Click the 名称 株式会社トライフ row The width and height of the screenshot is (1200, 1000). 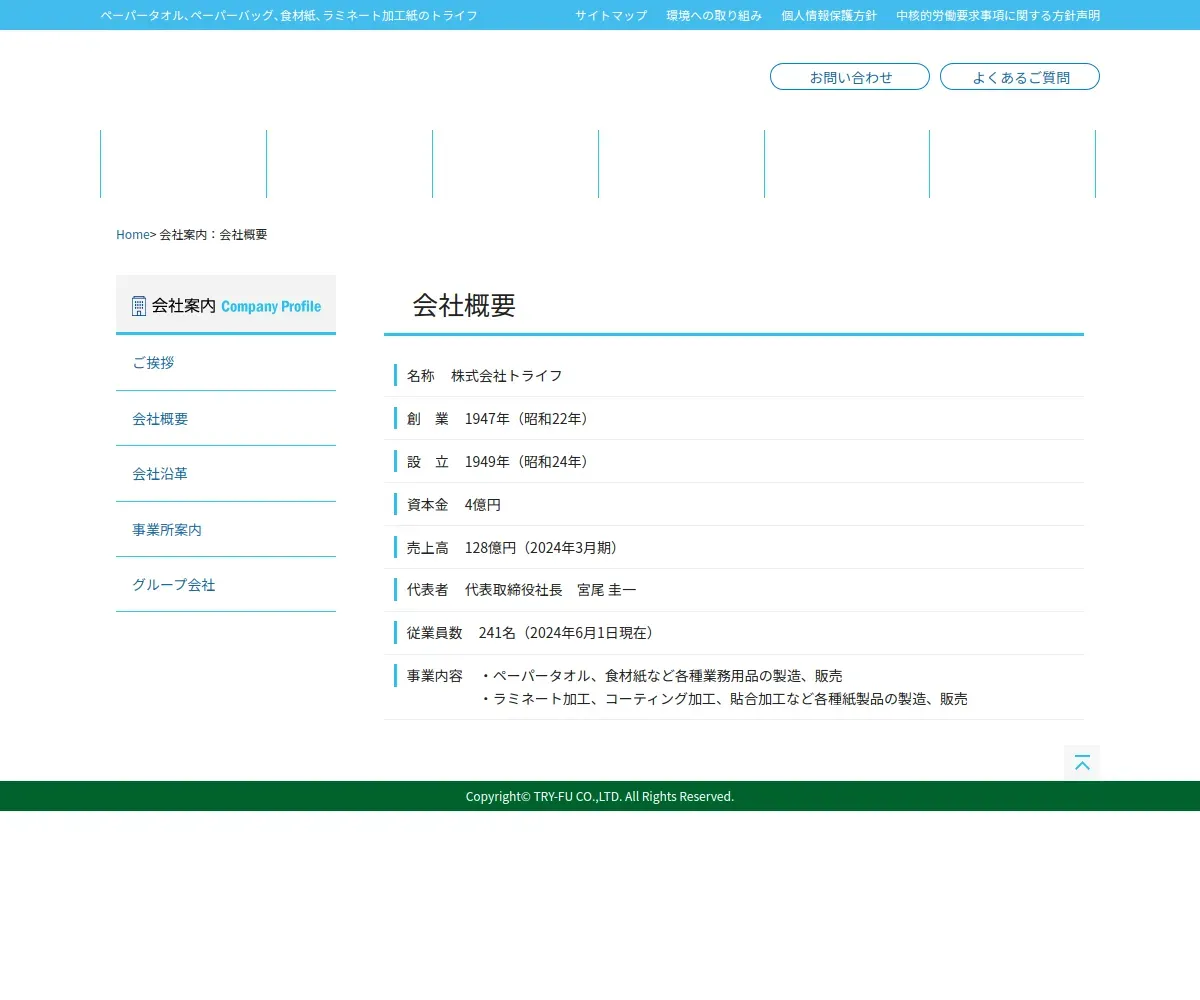click(734, 376)
